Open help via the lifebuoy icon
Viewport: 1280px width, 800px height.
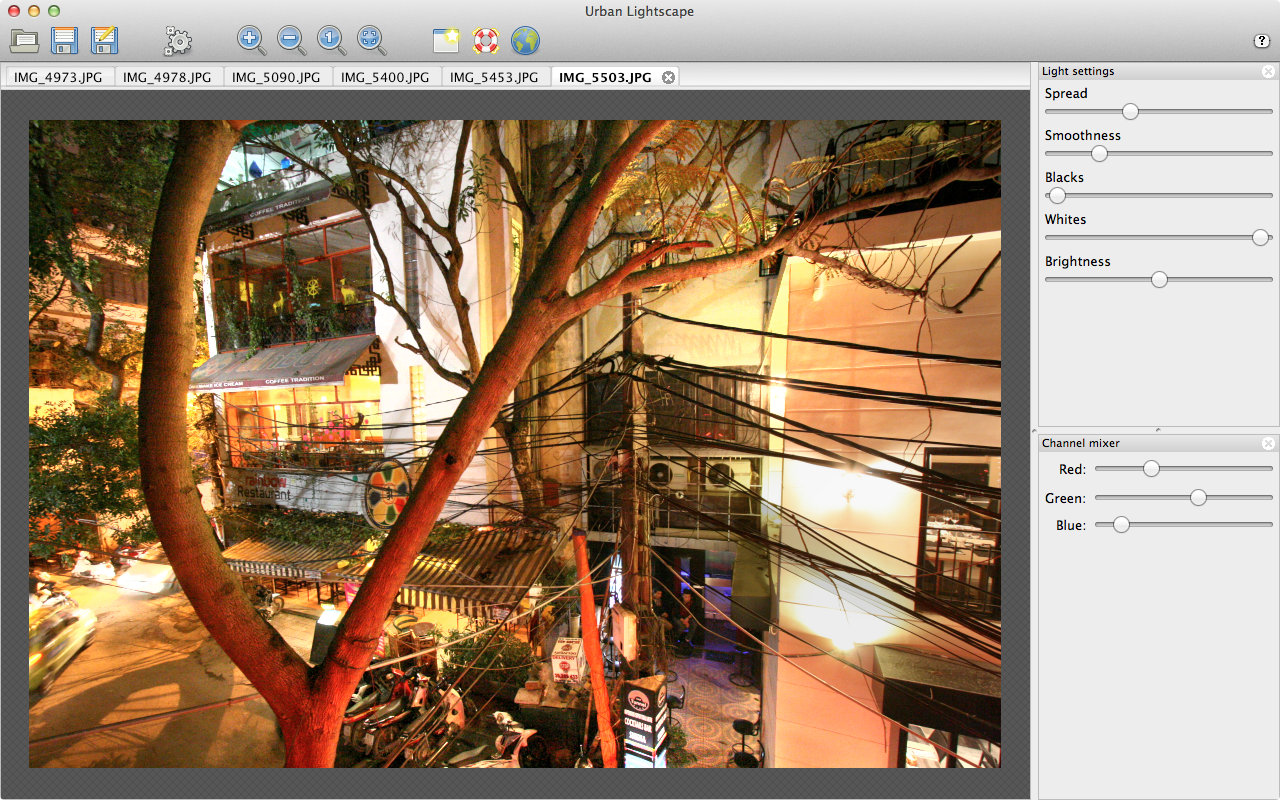[485, 41]
